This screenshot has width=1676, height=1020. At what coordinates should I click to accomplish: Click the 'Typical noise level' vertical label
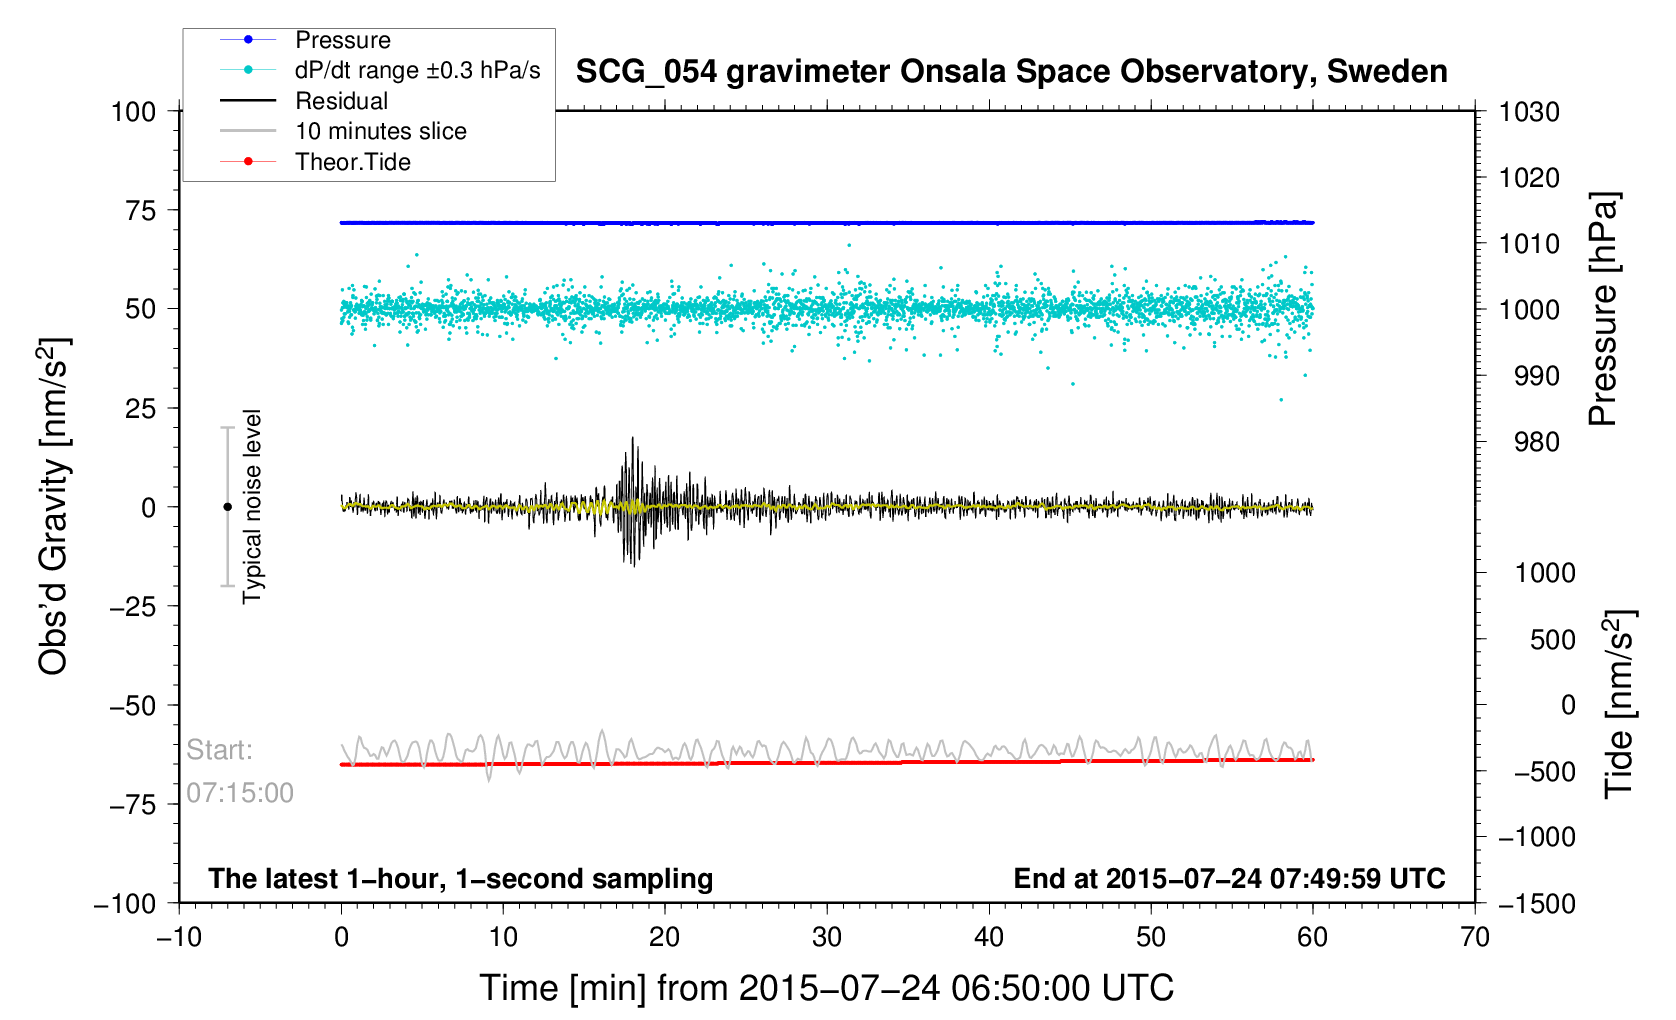pos(252,506)
